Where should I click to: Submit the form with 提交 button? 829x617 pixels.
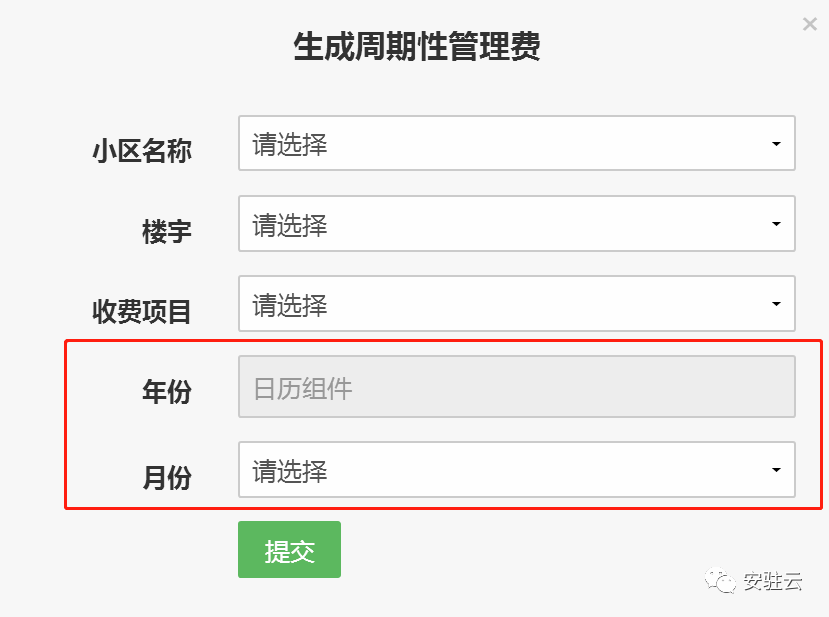[x=289, y=549]
